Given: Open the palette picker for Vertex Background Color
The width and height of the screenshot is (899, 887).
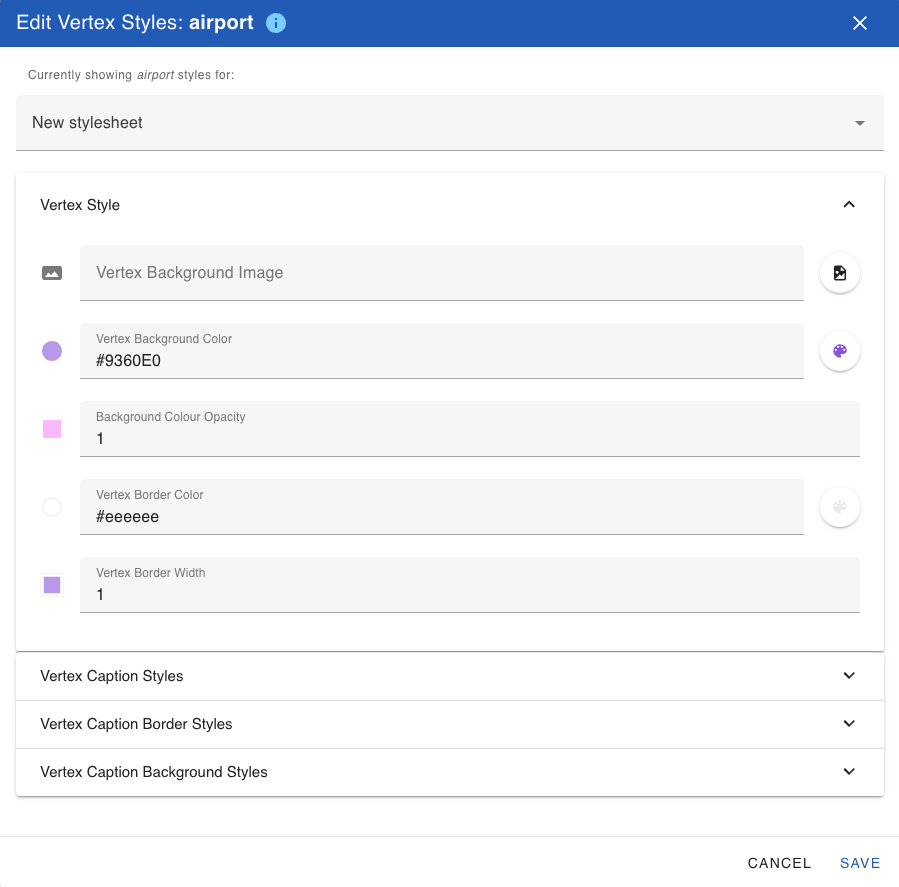Looking at the screenshot, I should pos(839,350).
